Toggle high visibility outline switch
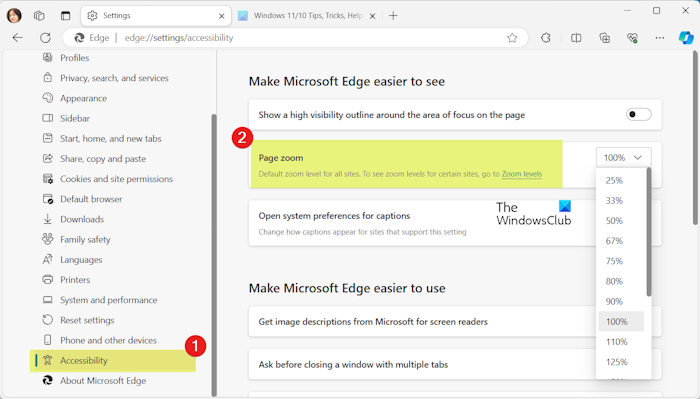 point(638,115)
